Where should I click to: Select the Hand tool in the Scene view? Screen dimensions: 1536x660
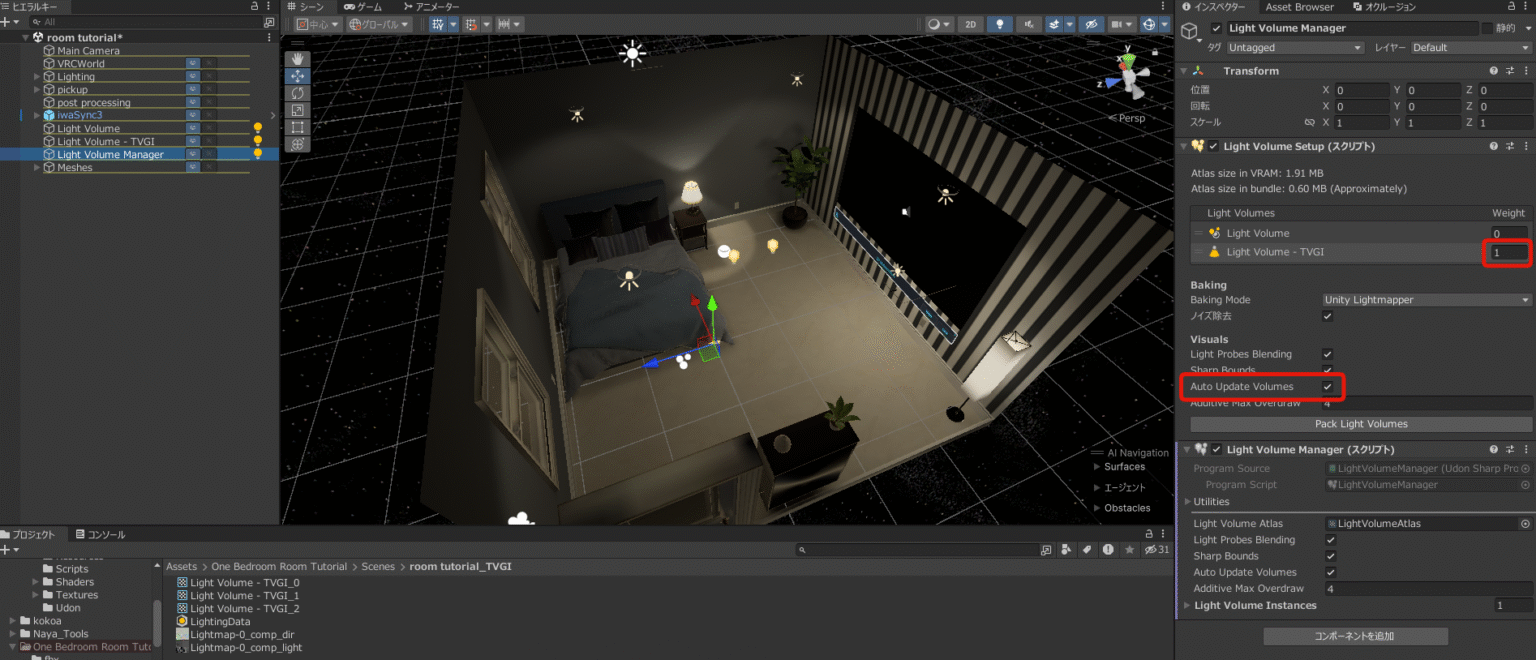pyautogui.click(x=297, y=59)
